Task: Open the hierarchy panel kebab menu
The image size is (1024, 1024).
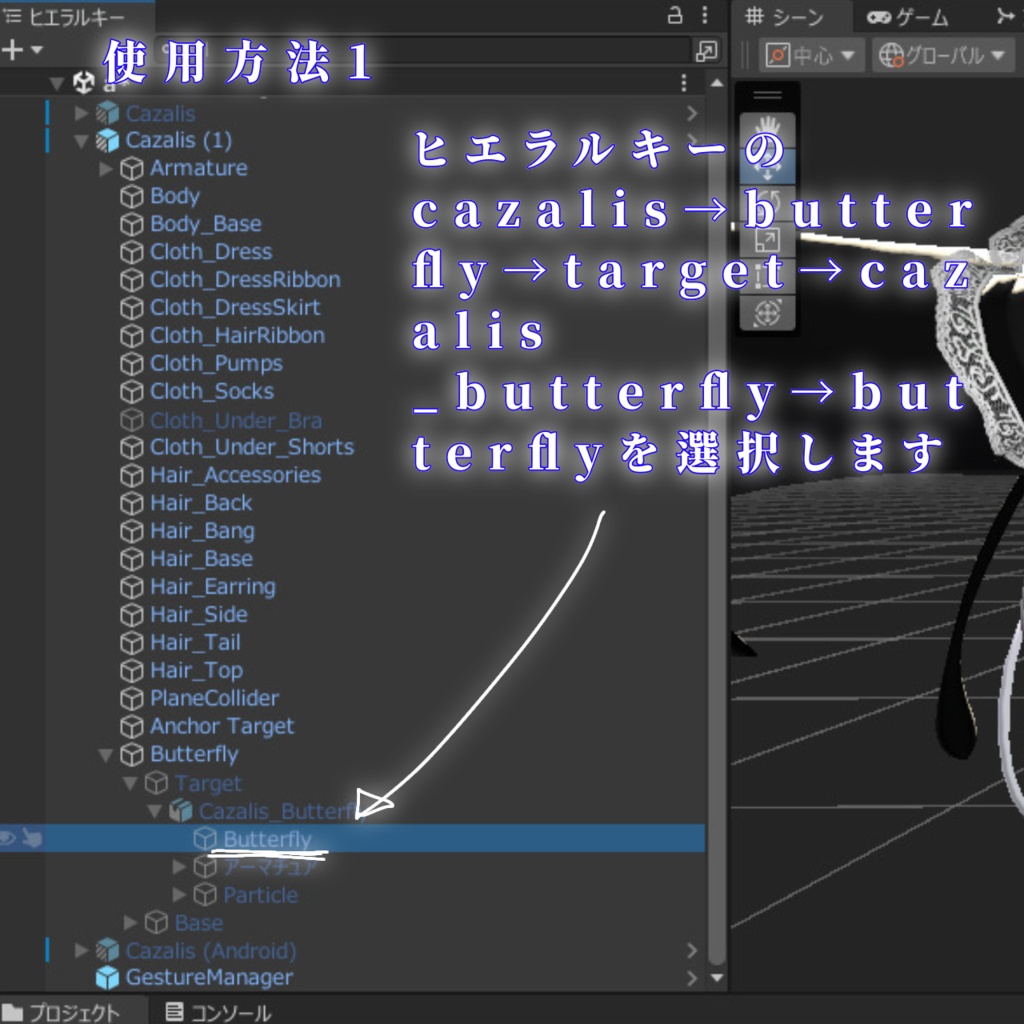Action: (703, 12)
